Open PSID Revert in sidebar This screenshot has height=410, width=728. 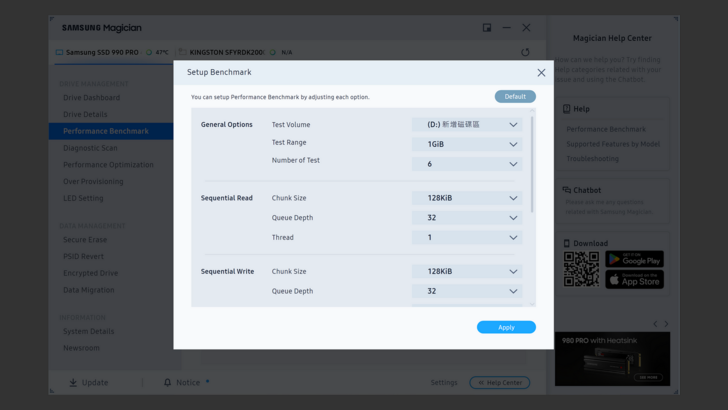coord(84,256)
